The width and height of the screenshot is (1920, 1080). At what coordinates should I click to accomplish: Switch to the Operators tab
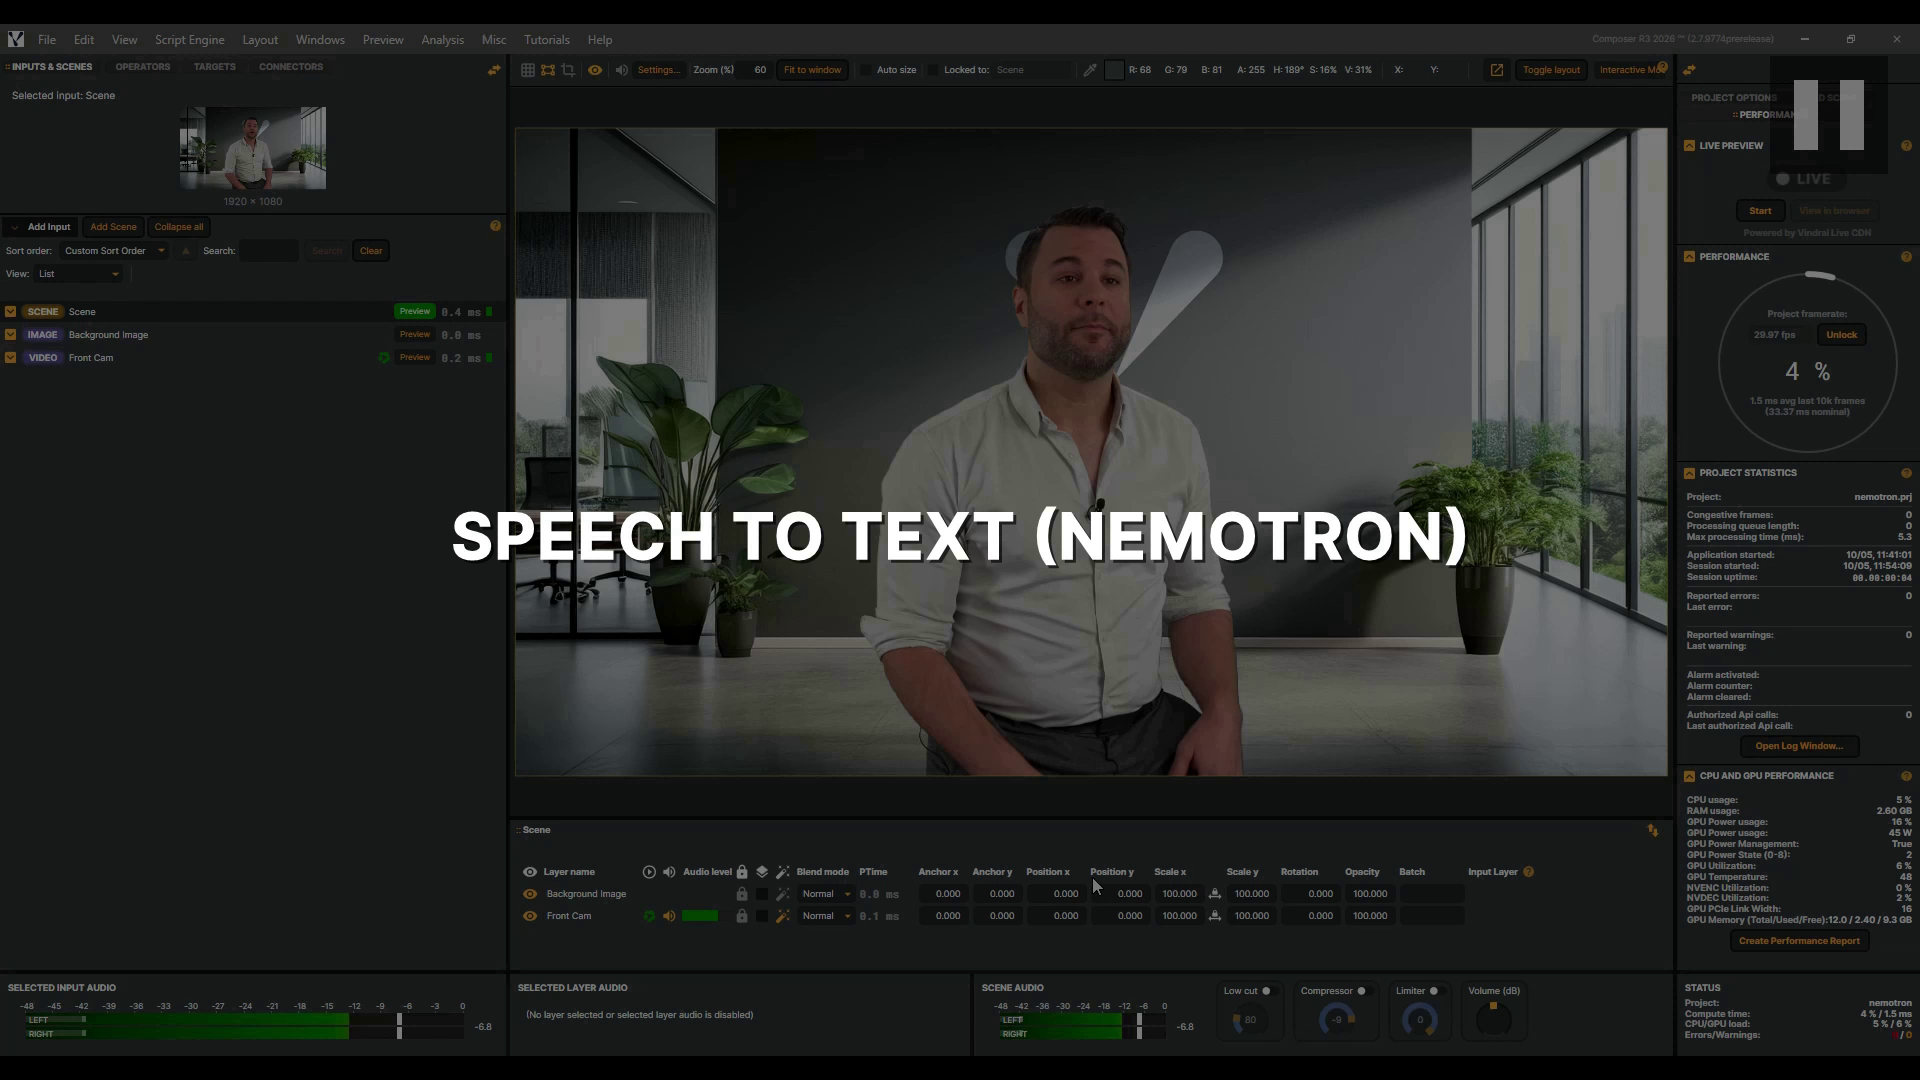[143, 67]
